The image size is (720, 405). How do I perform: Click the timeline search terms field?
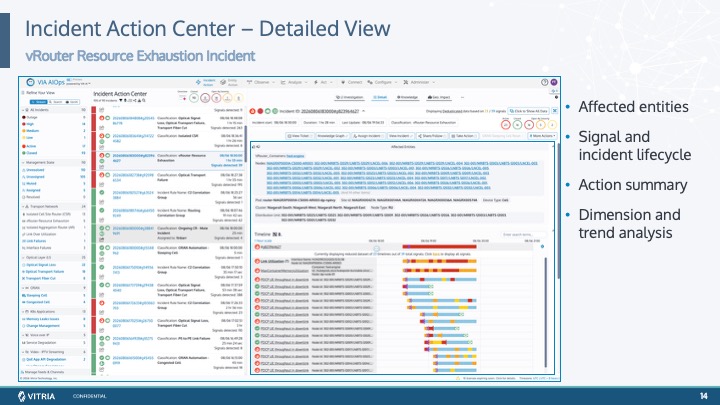[x=523, y=235]
